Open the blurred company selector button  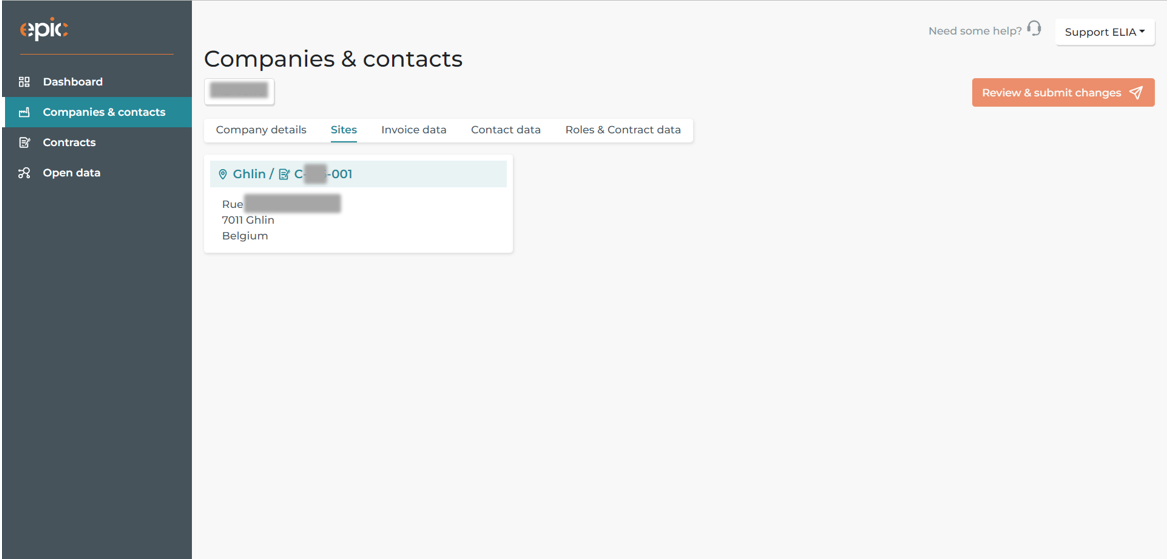coord(239,91)
